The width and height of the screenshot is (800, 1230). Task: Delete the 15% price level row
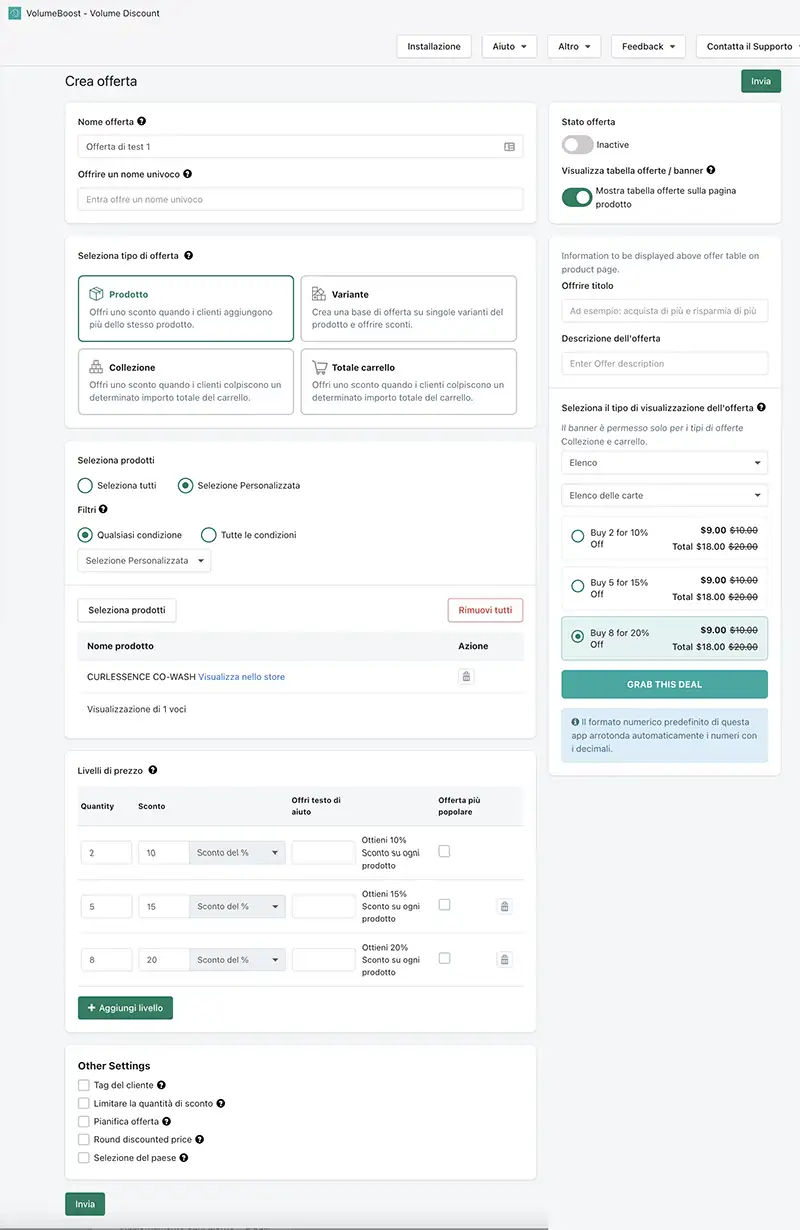(504, 906)
